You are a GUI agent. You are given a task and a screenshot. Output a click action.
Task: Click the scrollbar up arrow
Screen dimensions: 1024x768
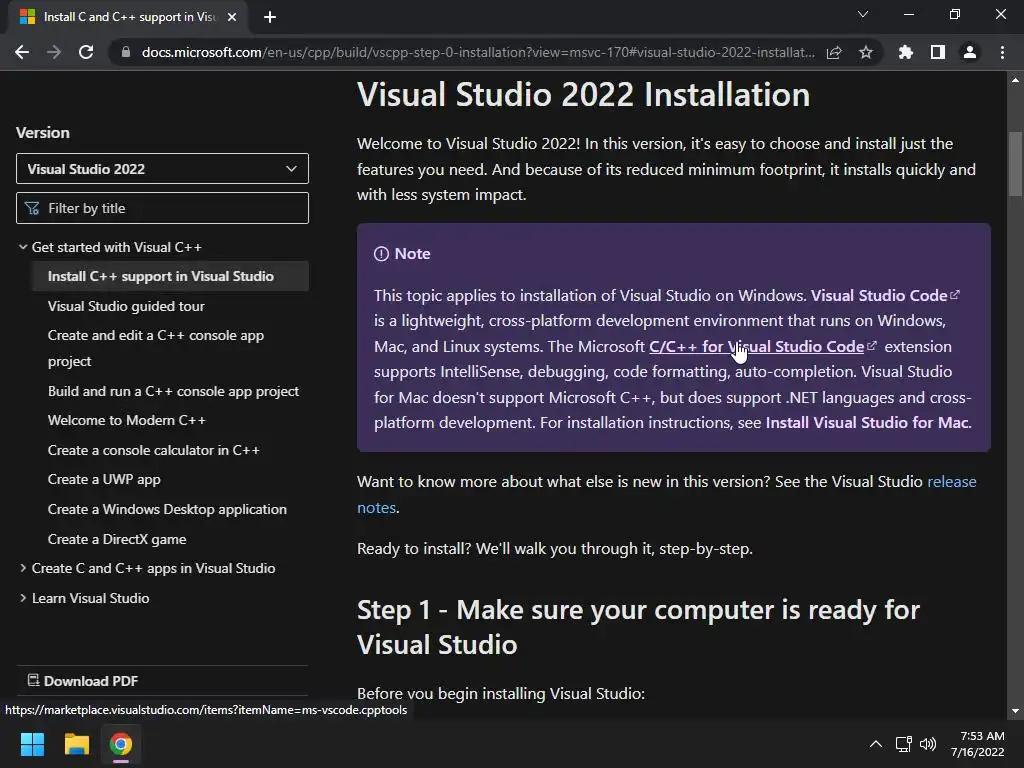(x=1015, y=80)
